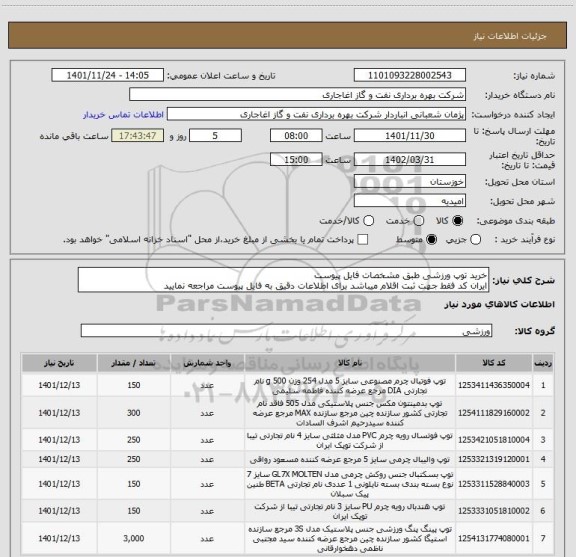Image resolution: width=576 pixels, height=557 pixels.
Task: Click the request creator name field
Action: [x=316, y=114]
